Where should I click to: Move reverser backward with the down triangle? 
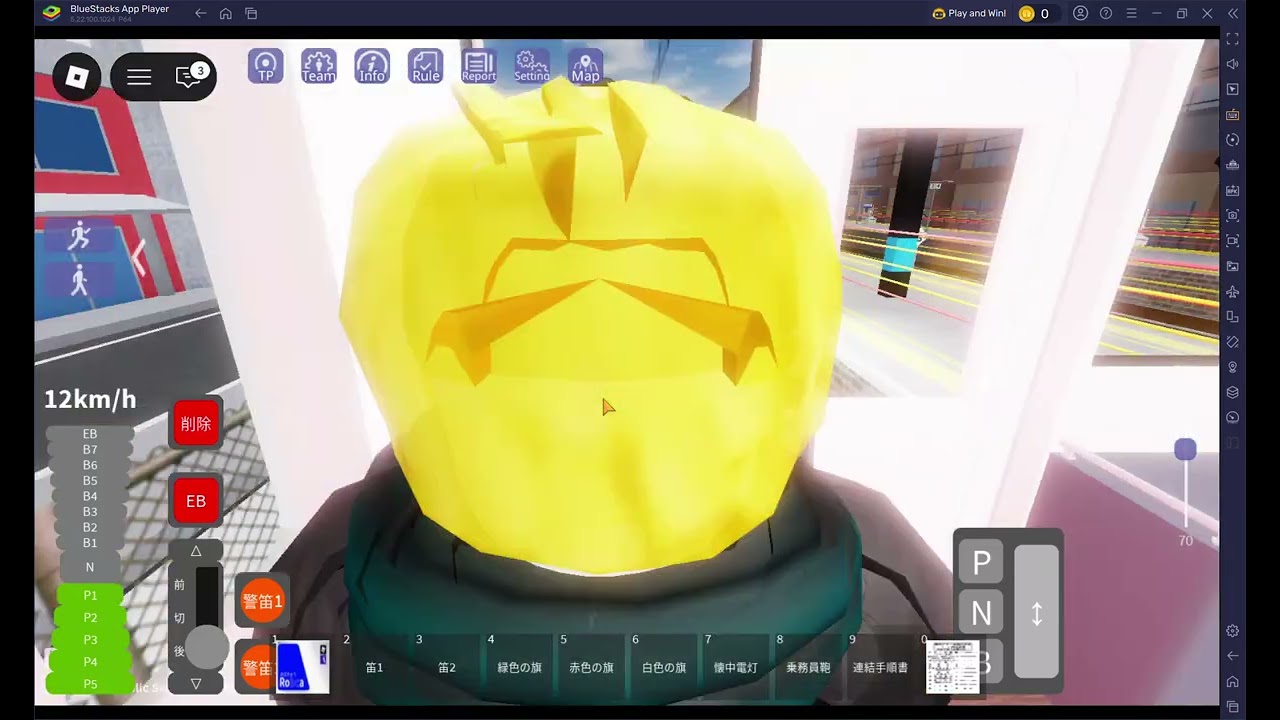tap(196, 684)
